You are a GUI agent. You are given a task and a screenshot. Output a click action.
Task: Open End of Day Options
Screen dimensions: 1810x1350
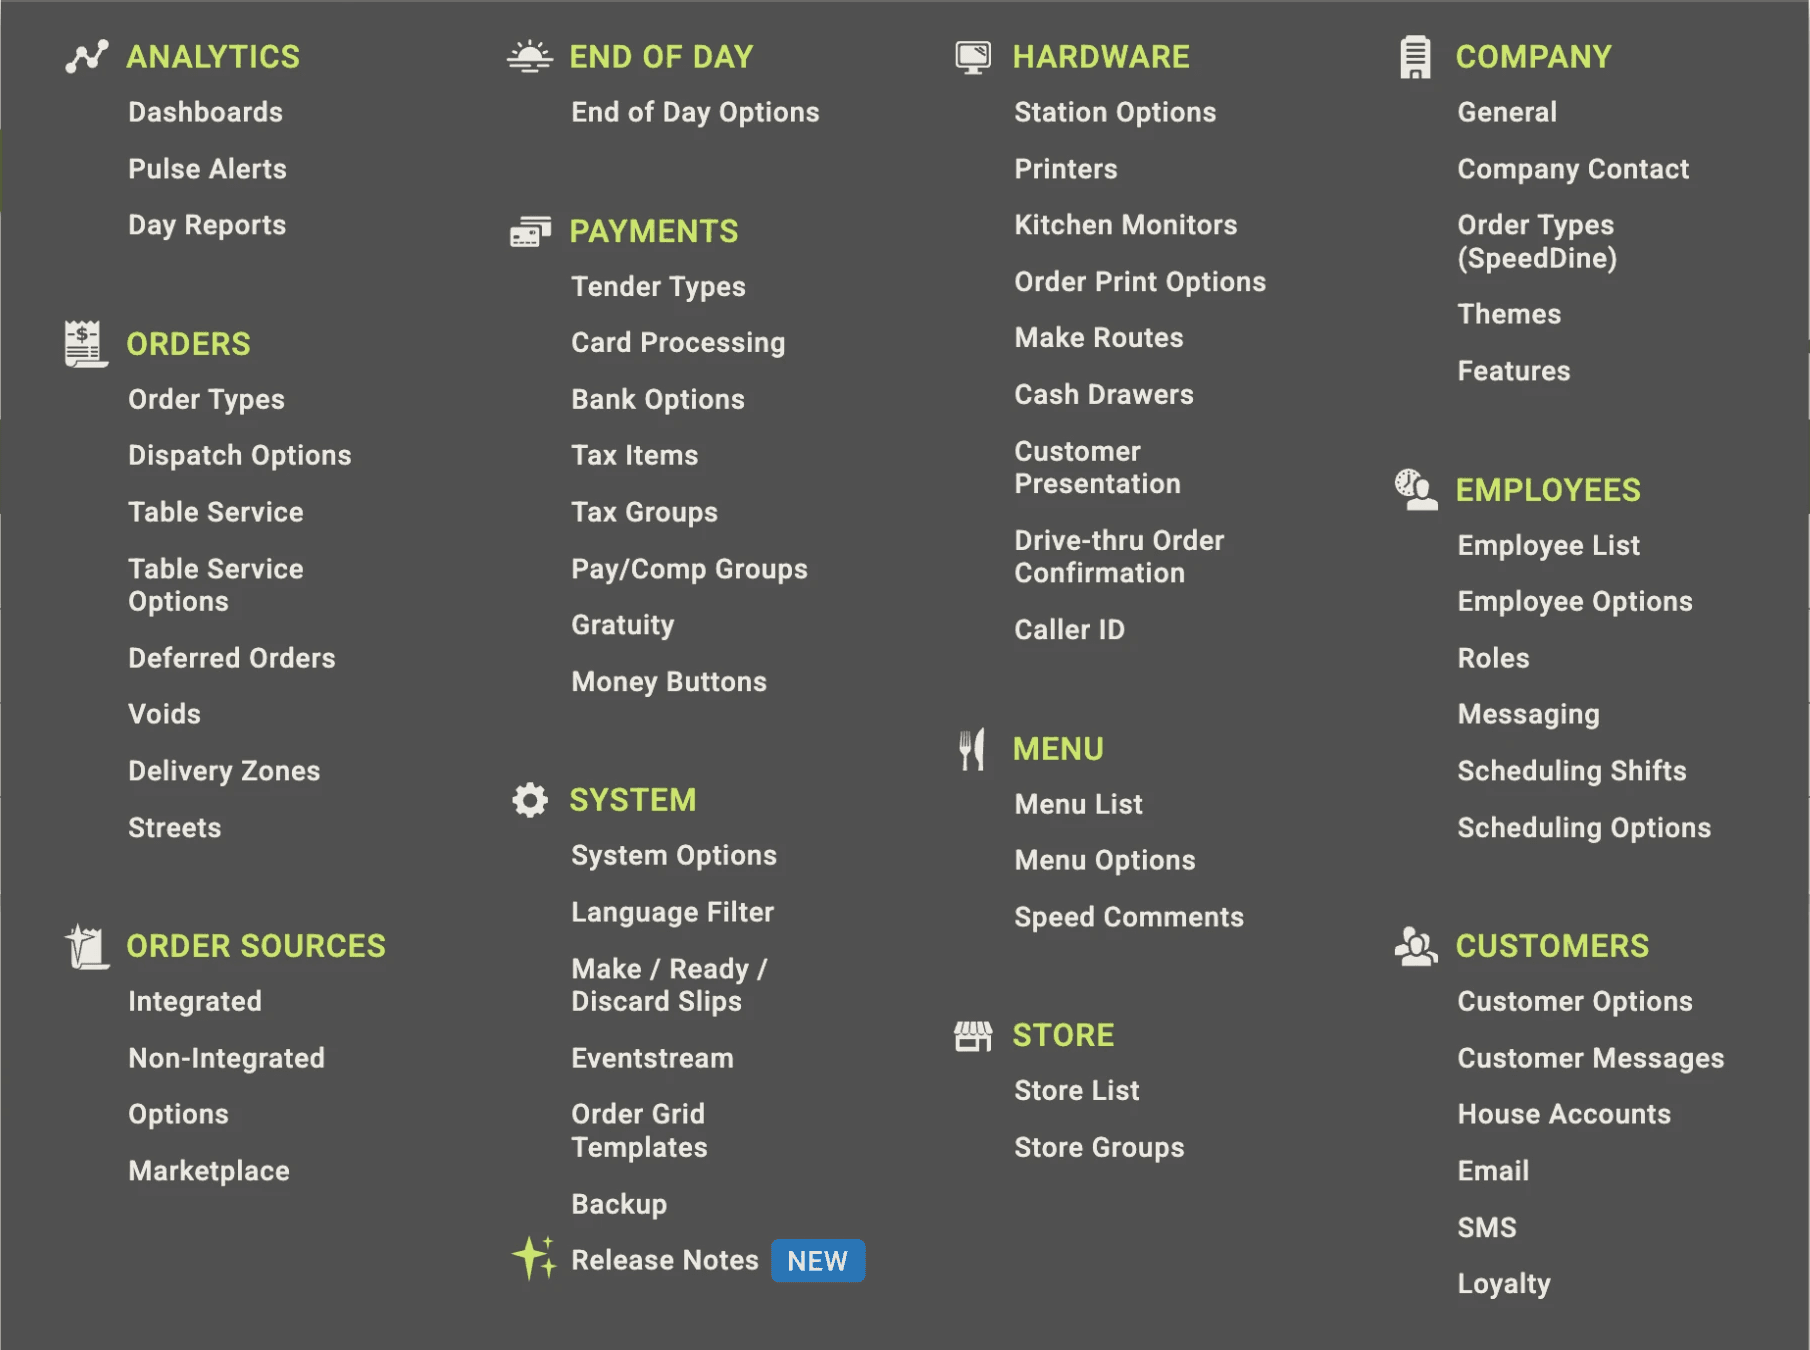[695, 112]
